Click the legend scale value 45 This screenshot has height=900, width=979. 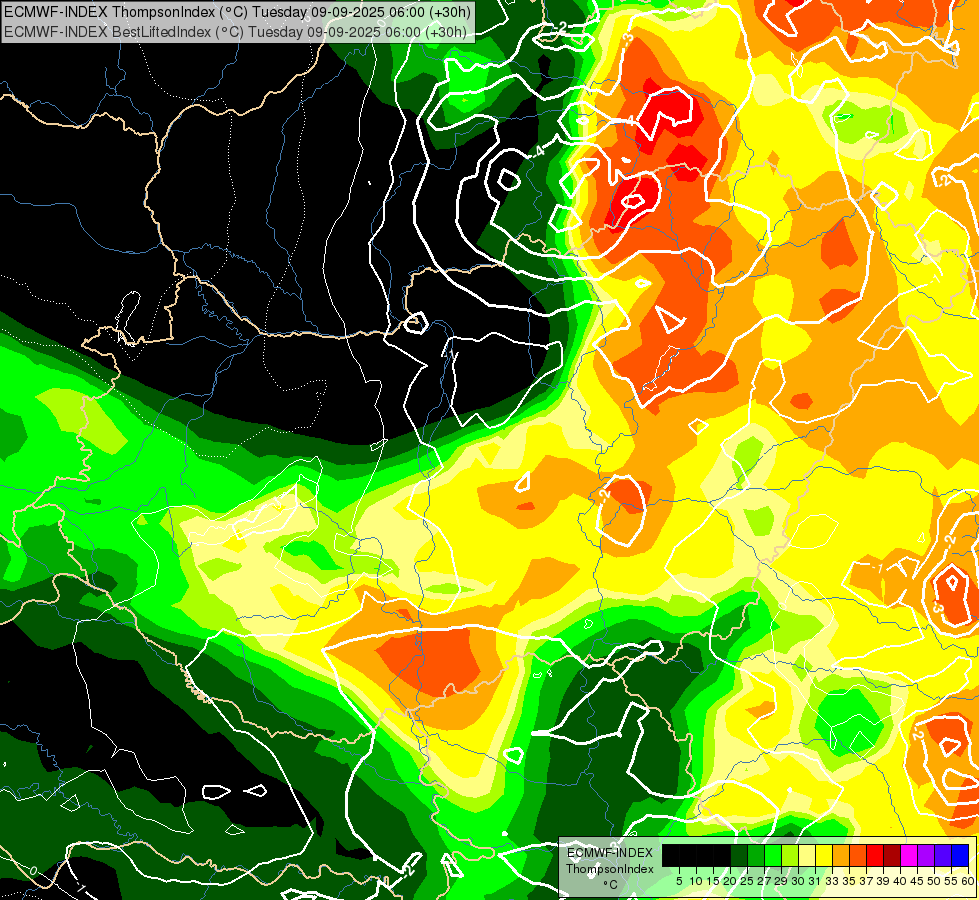917,881
